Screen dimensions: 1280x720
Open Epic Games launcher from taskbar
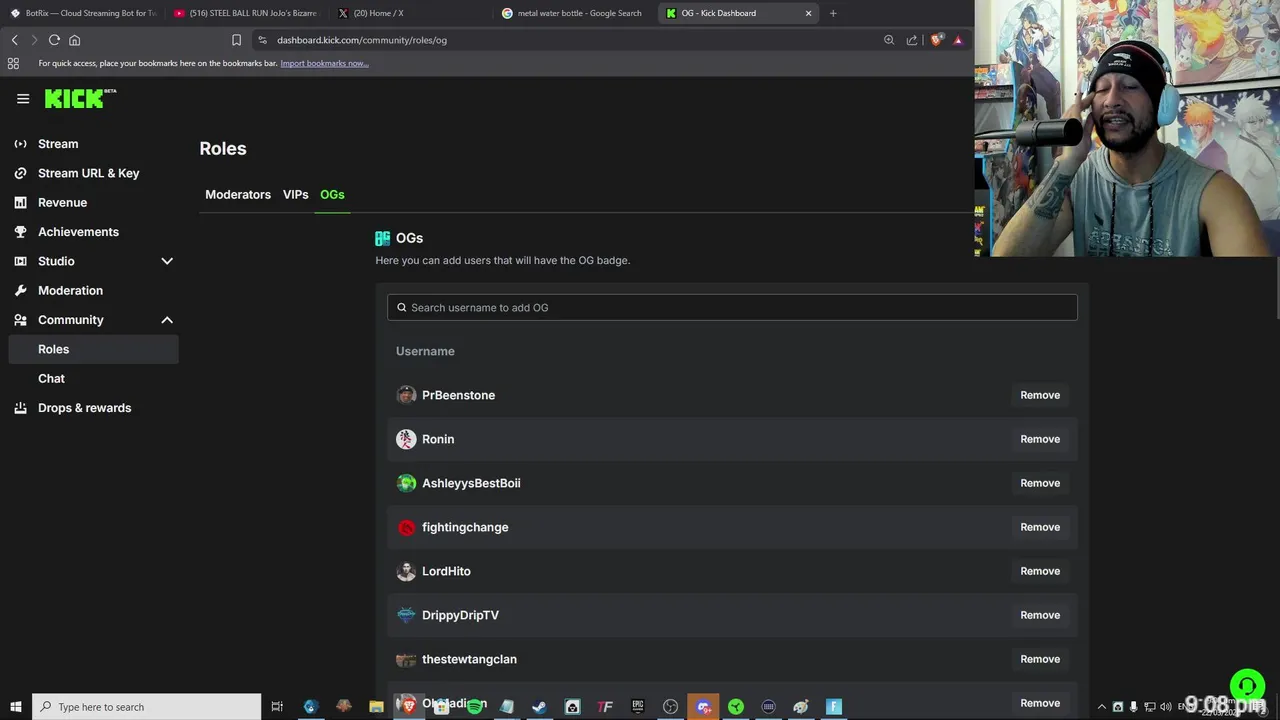637,707
